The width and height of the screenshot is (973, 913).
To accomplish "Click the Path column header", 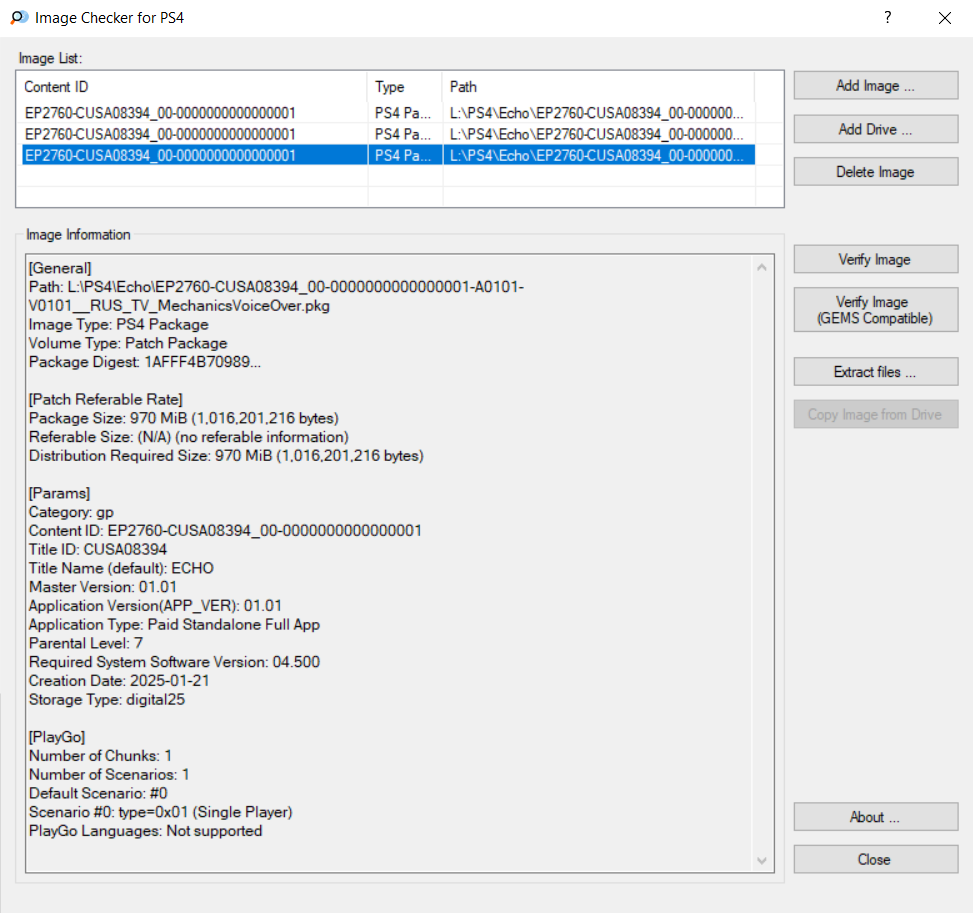I will (599, 87).
